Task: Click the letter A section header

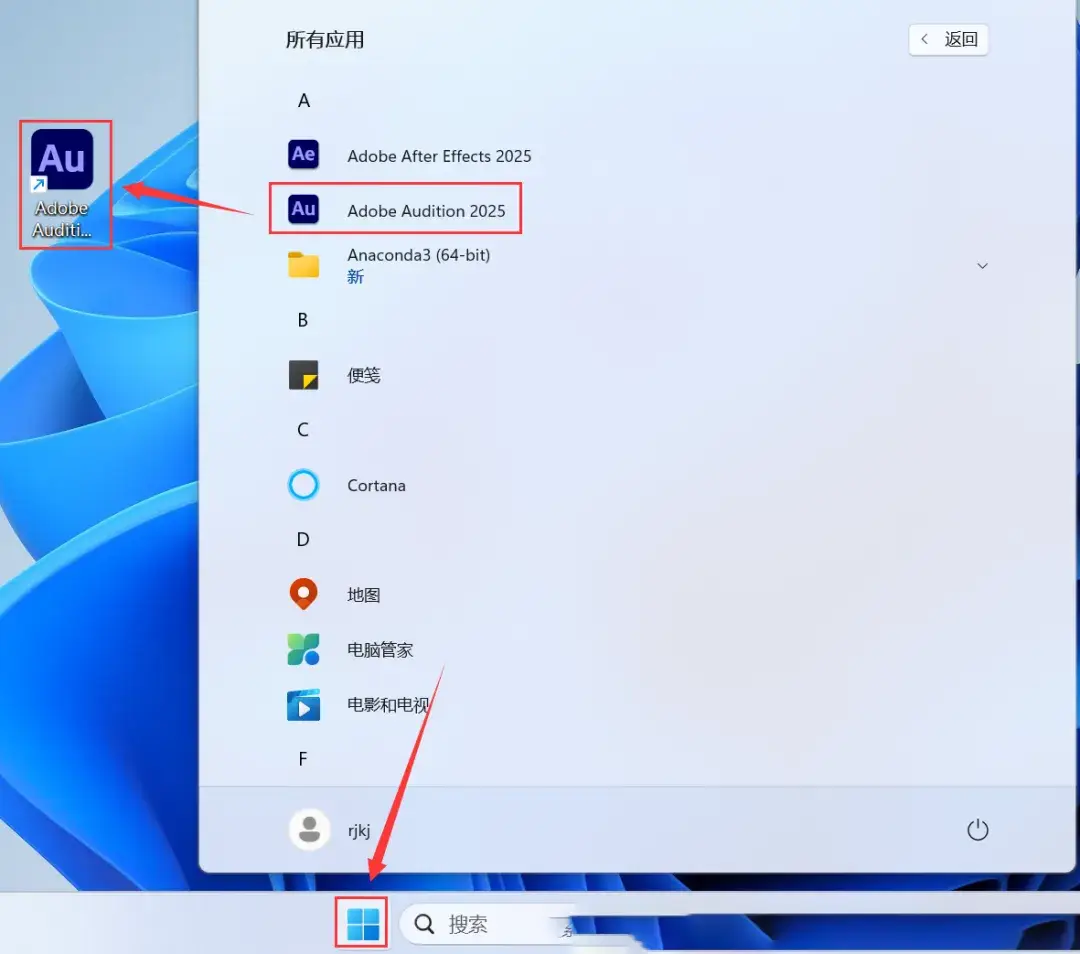Action: point(304,101)
